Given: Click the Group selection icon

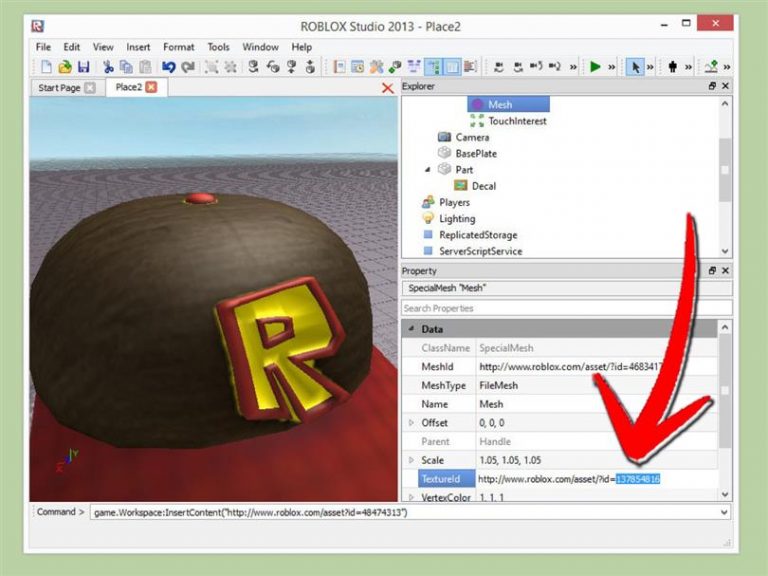Looking at the screenshot, I should tap(211, 67).
